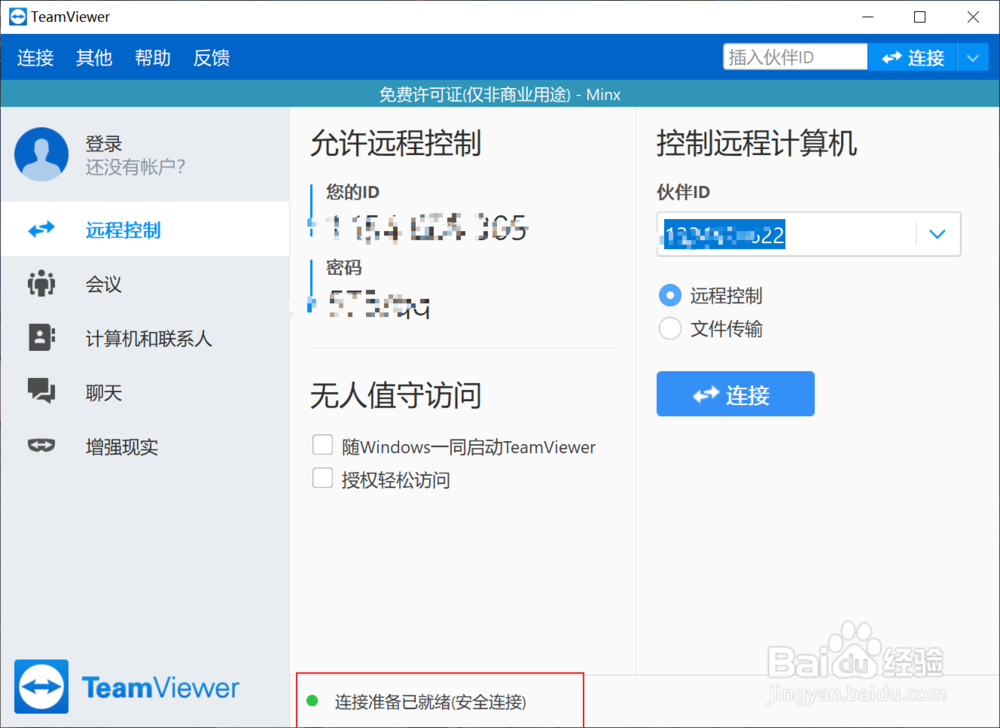This screenshot has height=728, width=1000.
Task: Click 连接准备已就绪(安全连接) status text
Action: 430,702
